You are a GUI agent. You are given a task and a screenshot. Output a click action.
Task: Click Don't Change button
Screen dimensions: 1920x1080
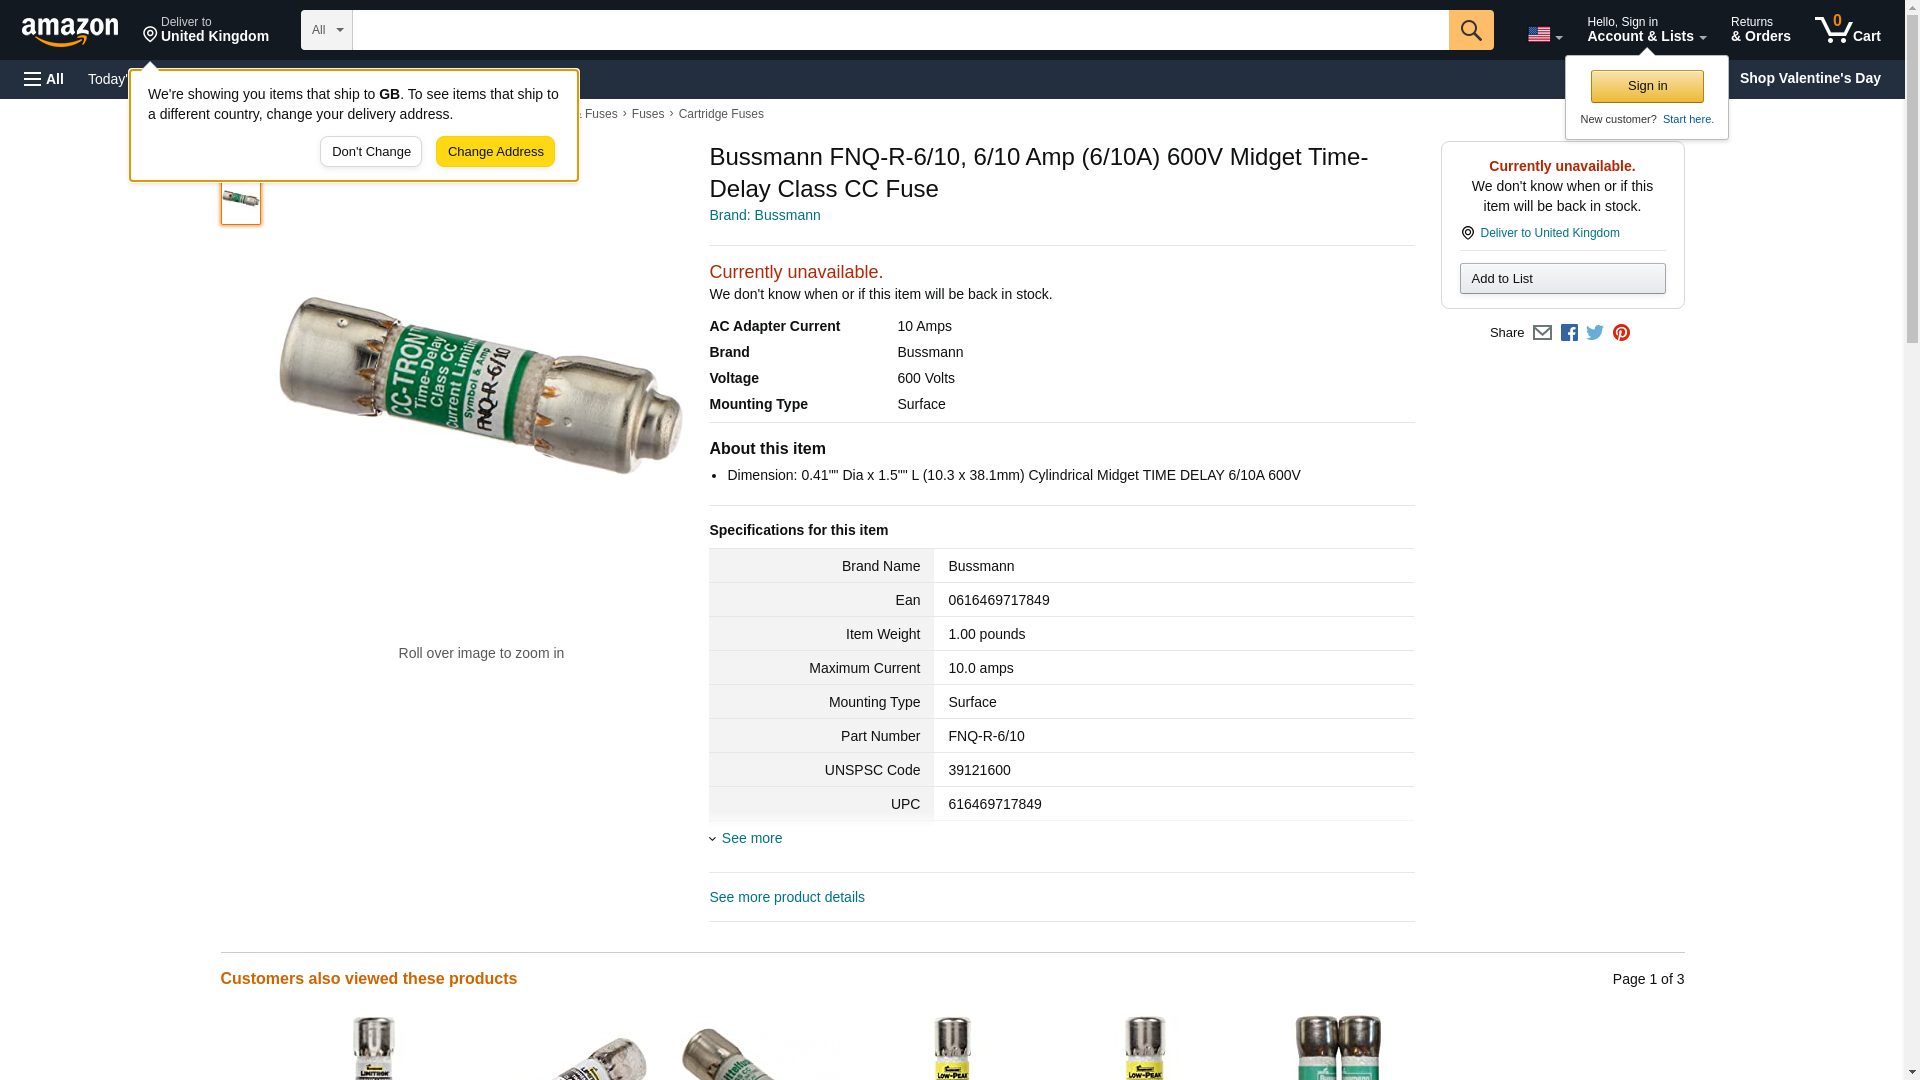click(371, 152)
